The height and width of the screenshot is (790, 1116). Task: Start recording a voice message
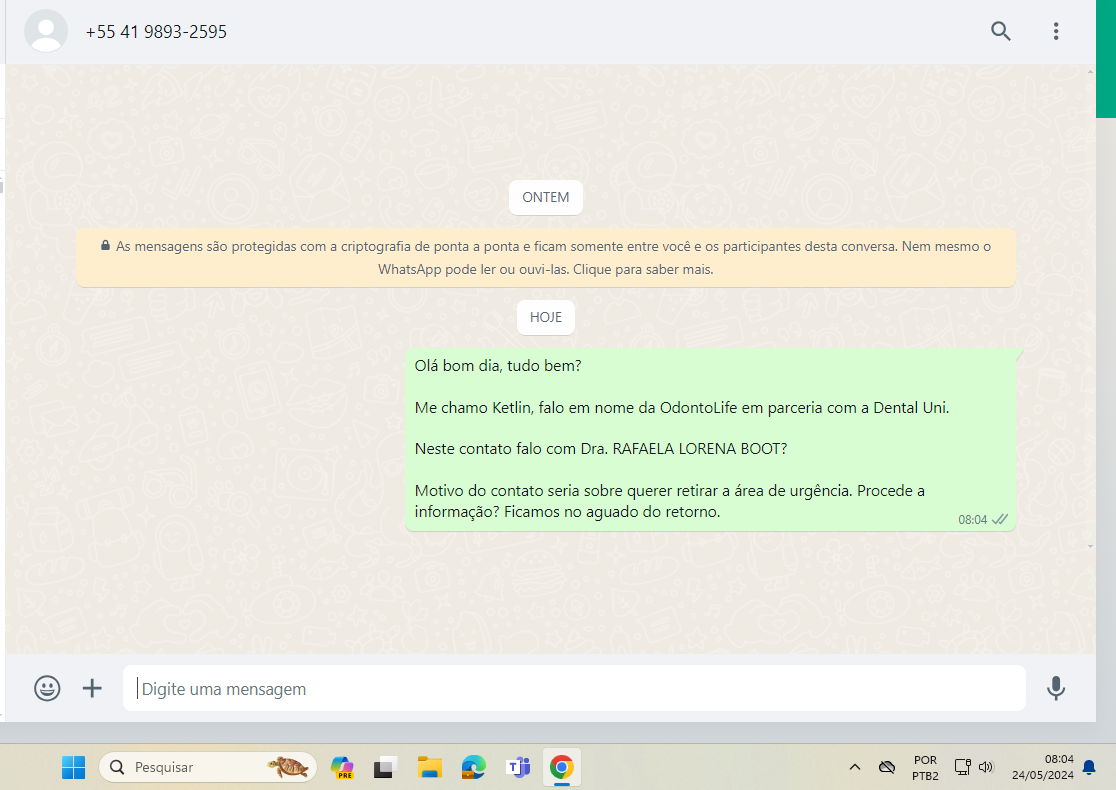1056,688
